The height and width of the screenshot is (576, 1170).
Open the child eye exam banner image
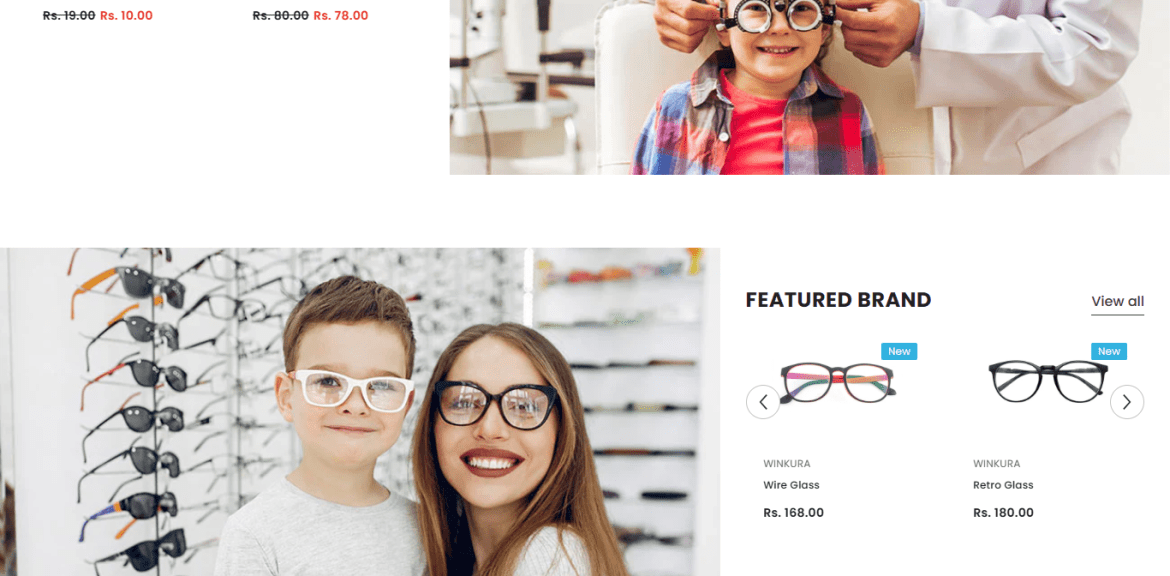(x=810, y=87)
